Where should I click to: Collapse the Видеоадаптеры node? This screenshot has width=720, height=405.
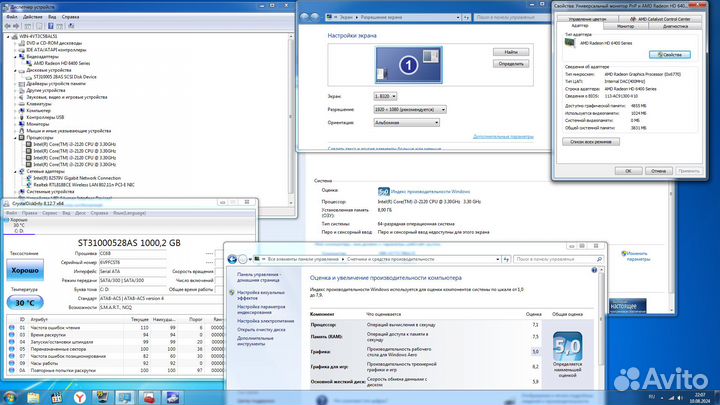(15, 56)
